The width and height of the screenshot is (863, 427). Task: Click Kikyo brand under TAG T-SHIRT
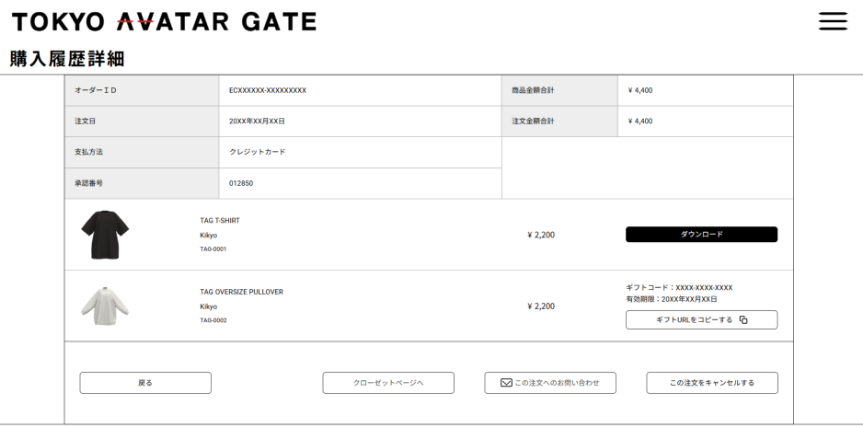(x=208, y=235)
